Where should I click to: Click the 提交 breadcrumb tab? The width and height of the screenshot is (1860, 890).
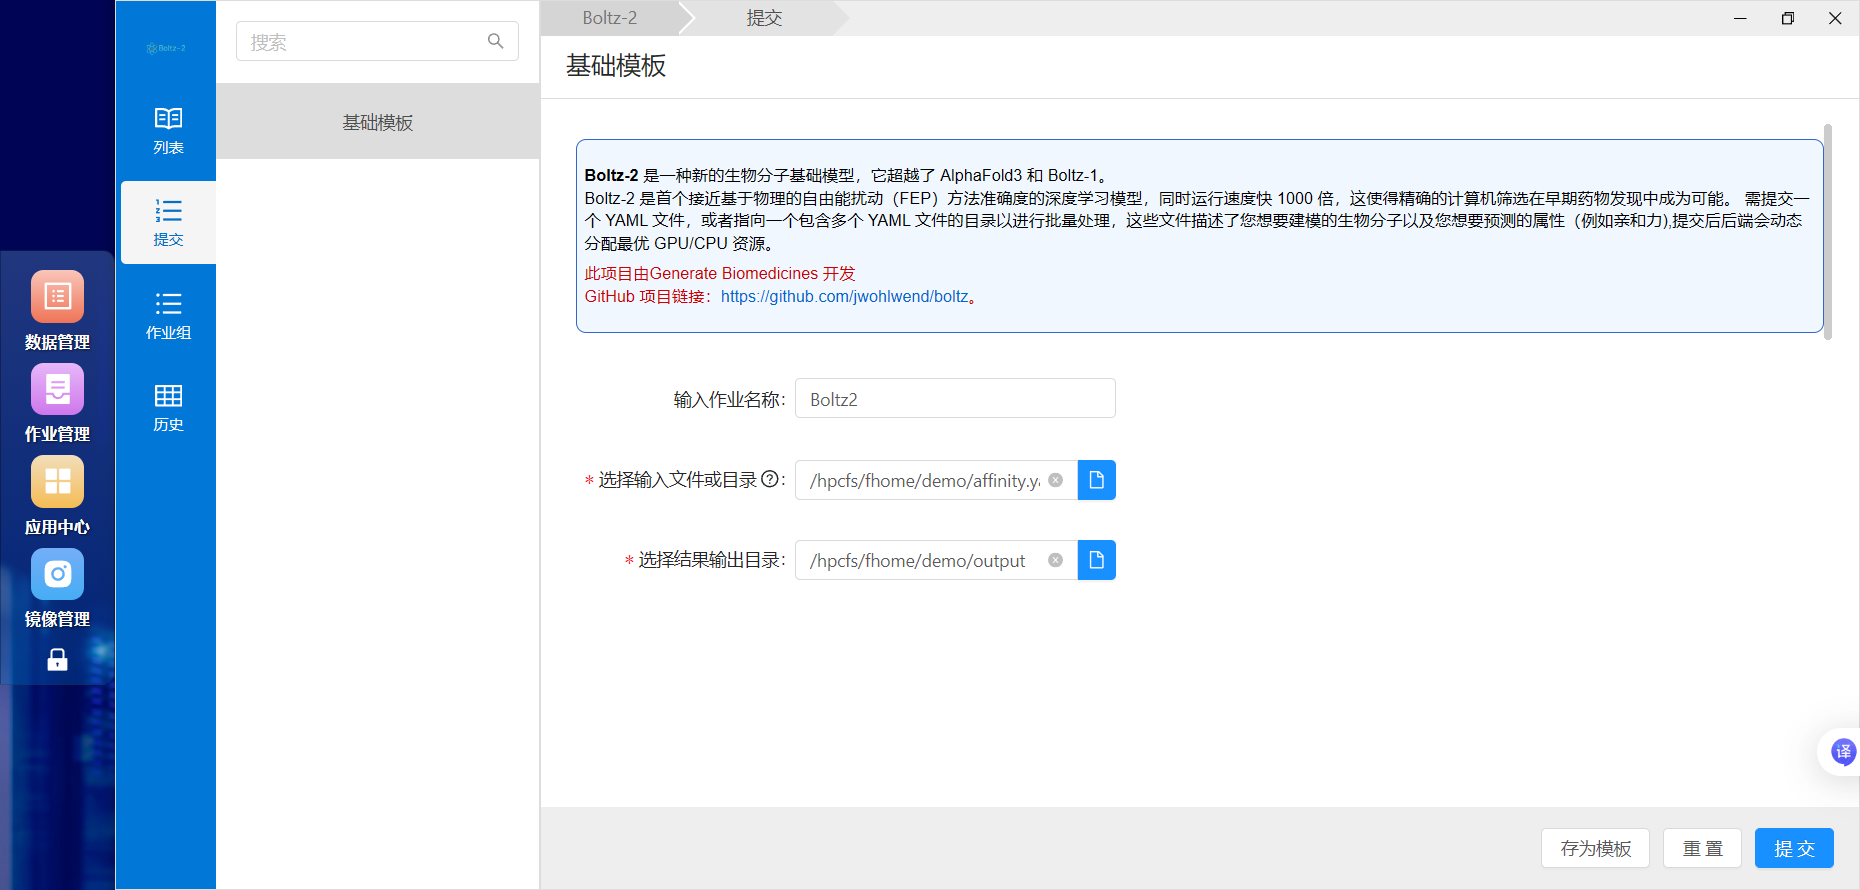pyautogui.click(x=764, y=18)
